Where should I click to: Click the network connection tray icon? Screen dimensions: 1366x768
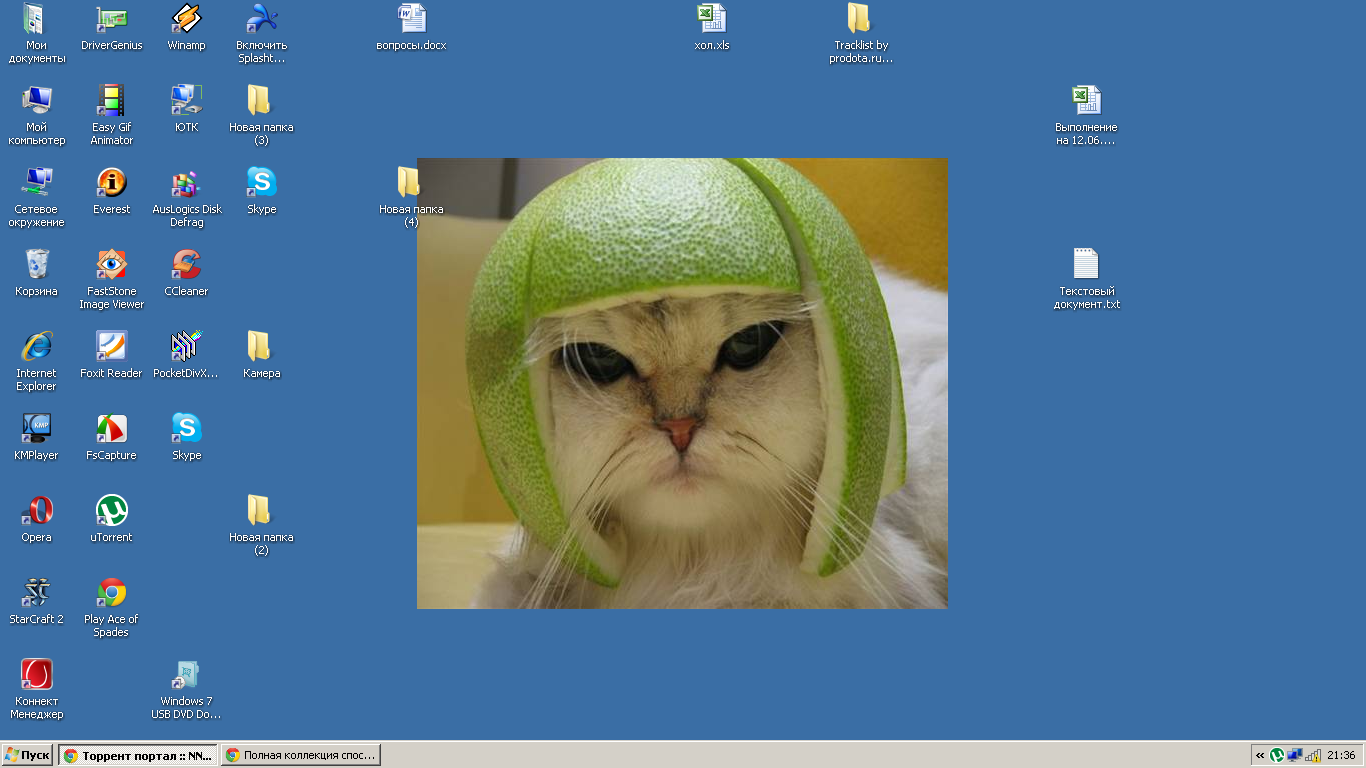[1295, 755]
